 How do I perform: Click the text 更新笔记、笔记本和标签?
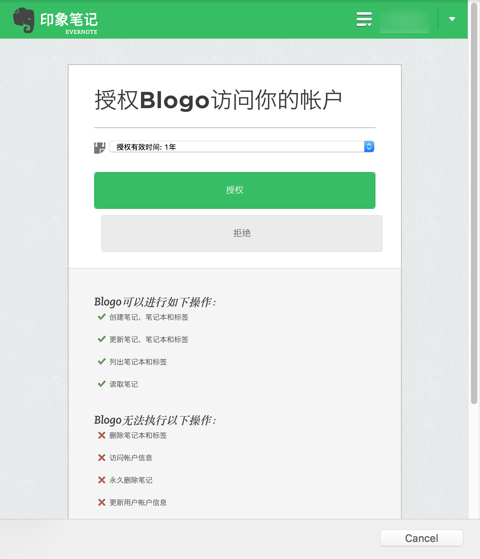(x=149, y=340)
